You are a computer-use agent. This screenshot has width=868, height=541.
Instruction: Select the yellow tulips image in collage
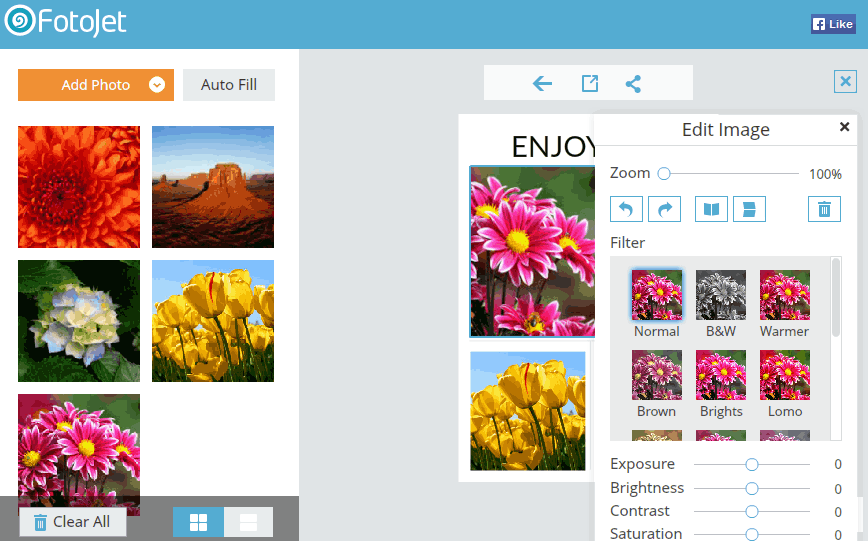[528, 411]
